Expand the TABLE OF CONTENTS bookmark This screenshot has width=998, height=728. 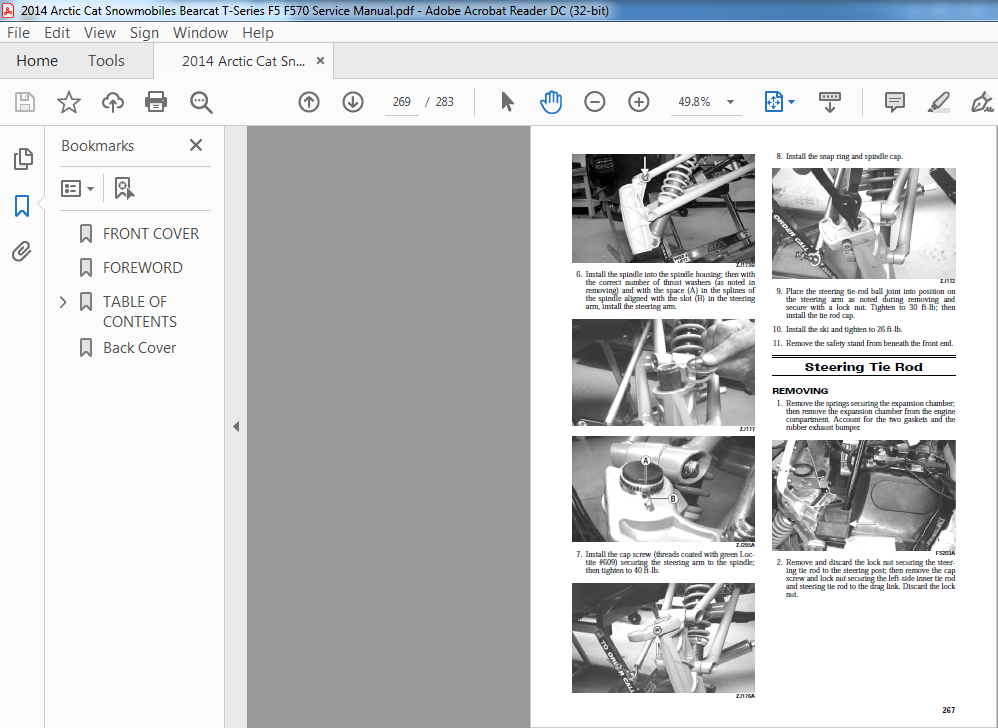pyautogui.click(x=63, y=302)
